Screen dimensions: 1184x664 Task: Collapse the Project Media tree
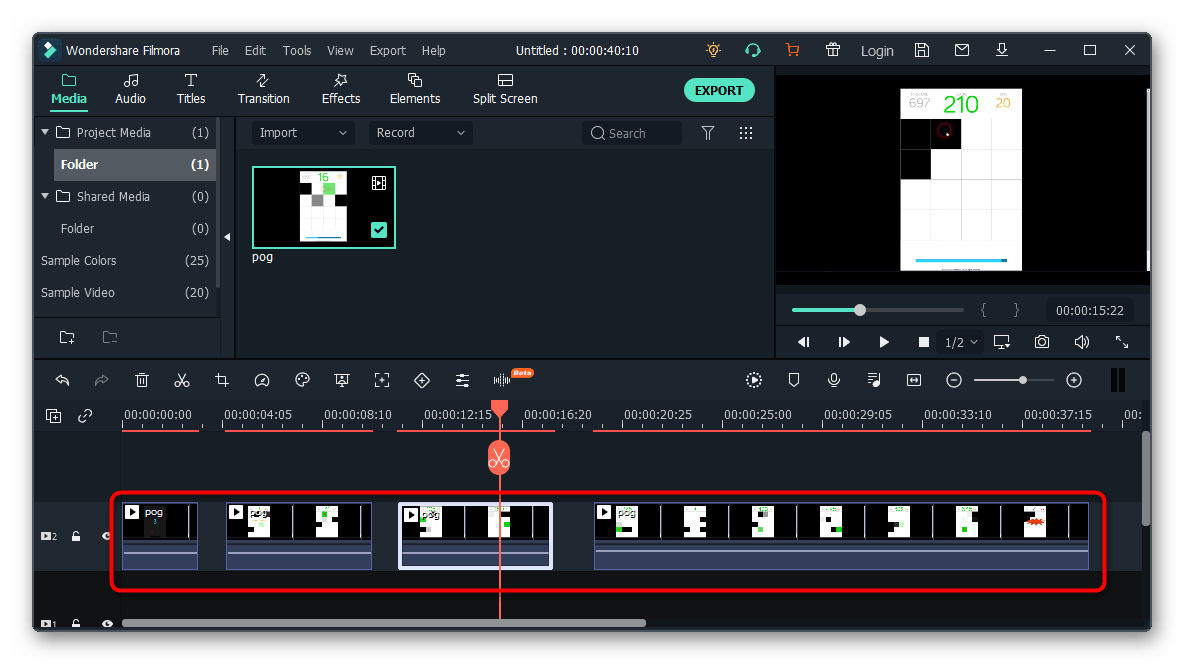click(x=45, y=132)
